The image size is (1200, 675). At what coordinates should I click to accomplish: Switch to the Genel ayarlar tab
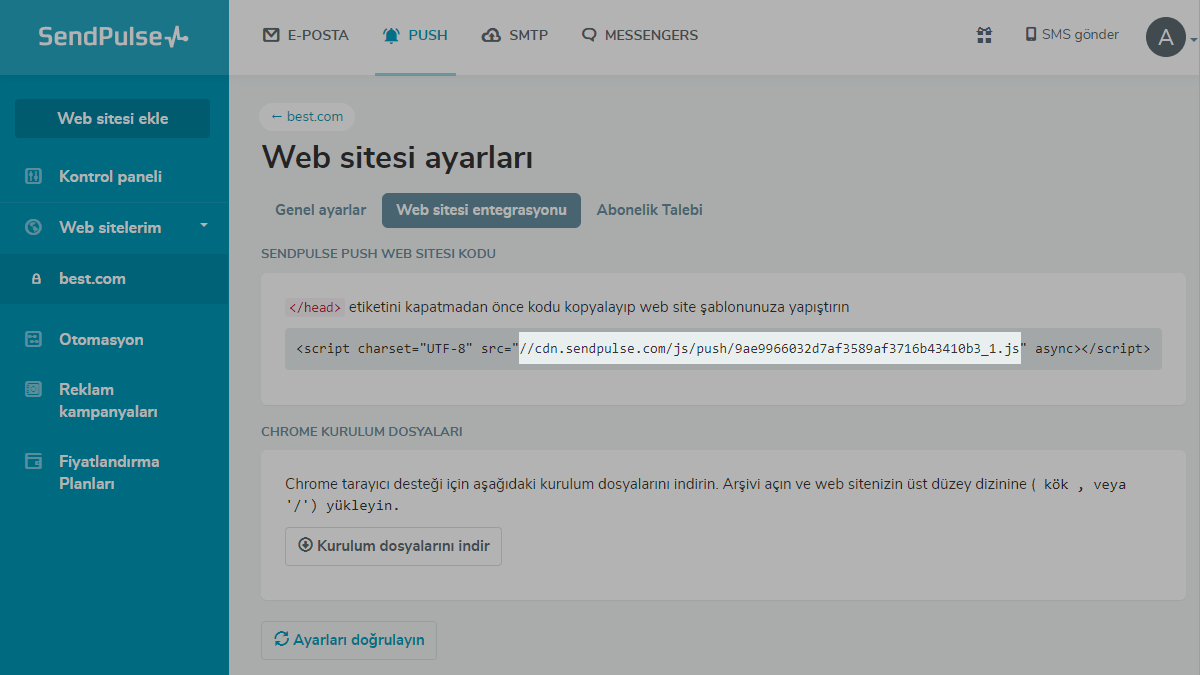click(x=321, y=210)
